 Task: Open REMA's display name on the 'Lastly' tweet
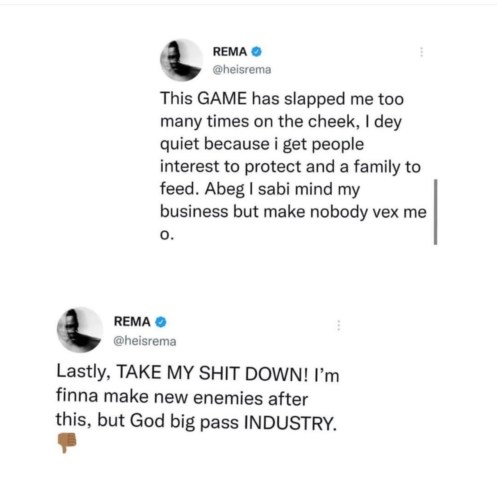pos(132,322)
